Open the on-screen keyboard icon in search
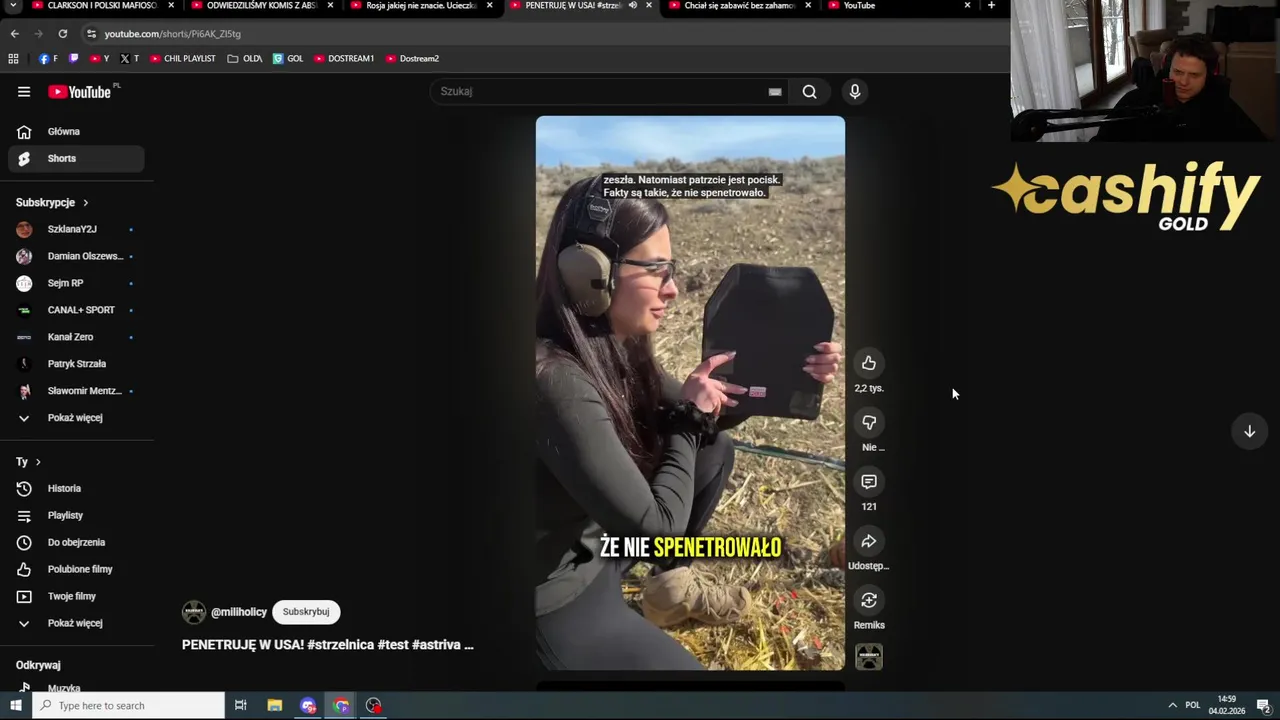The width and height of the screenshot is (1280, 720). [x=775, y=91]
